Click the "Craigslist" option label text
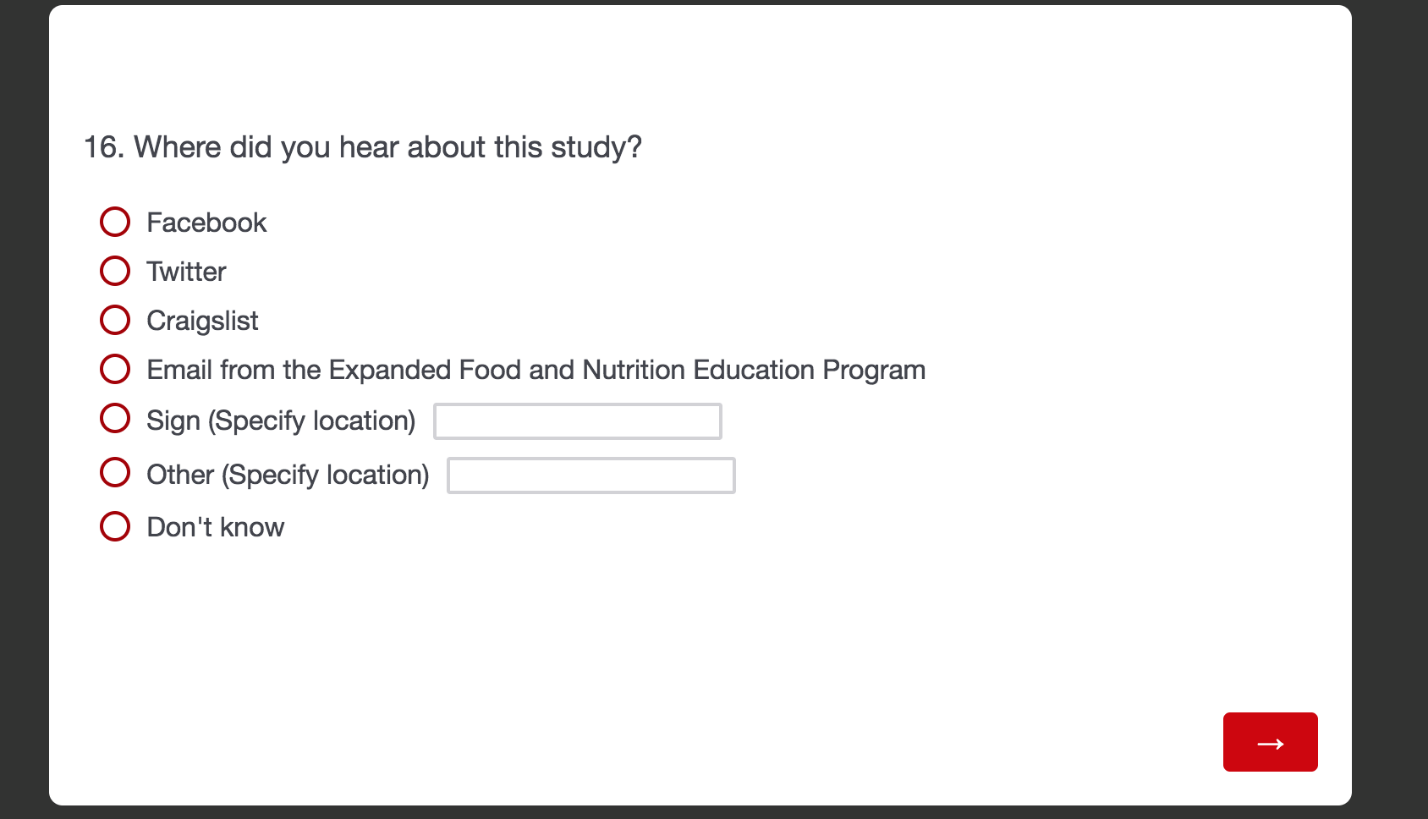 (x=202, y=321)
